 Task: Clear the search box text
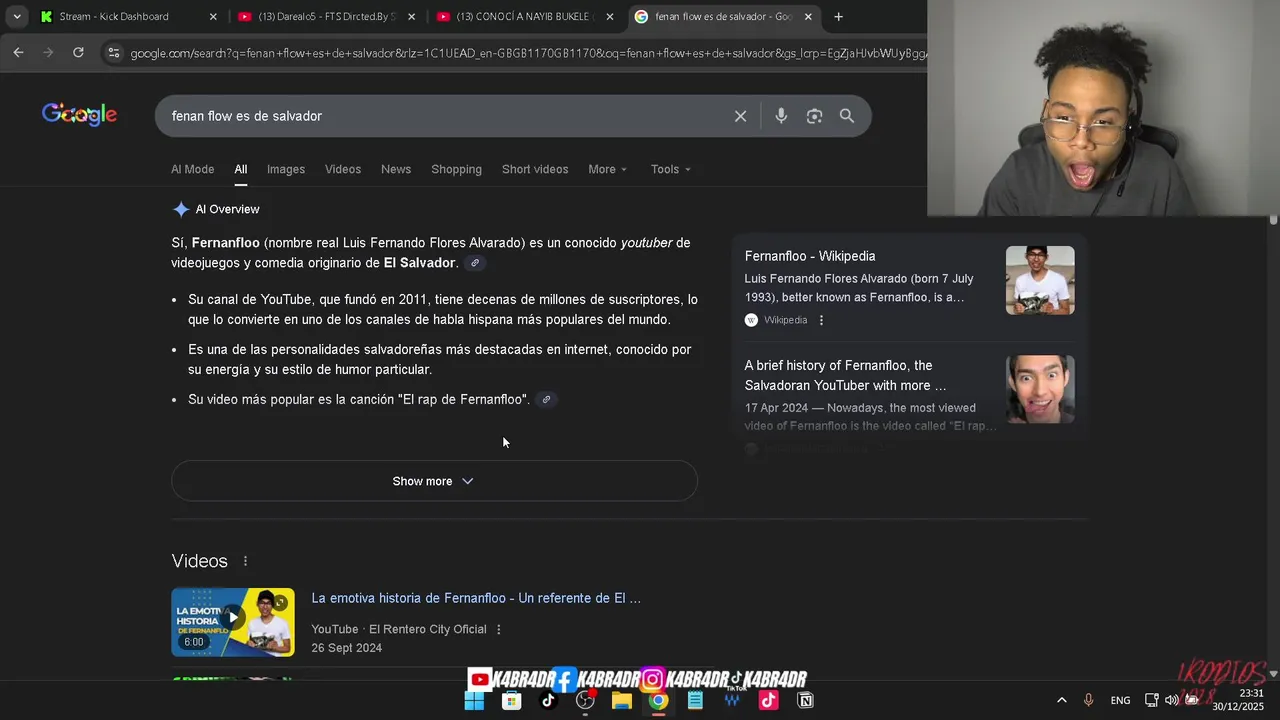(740, 116)
